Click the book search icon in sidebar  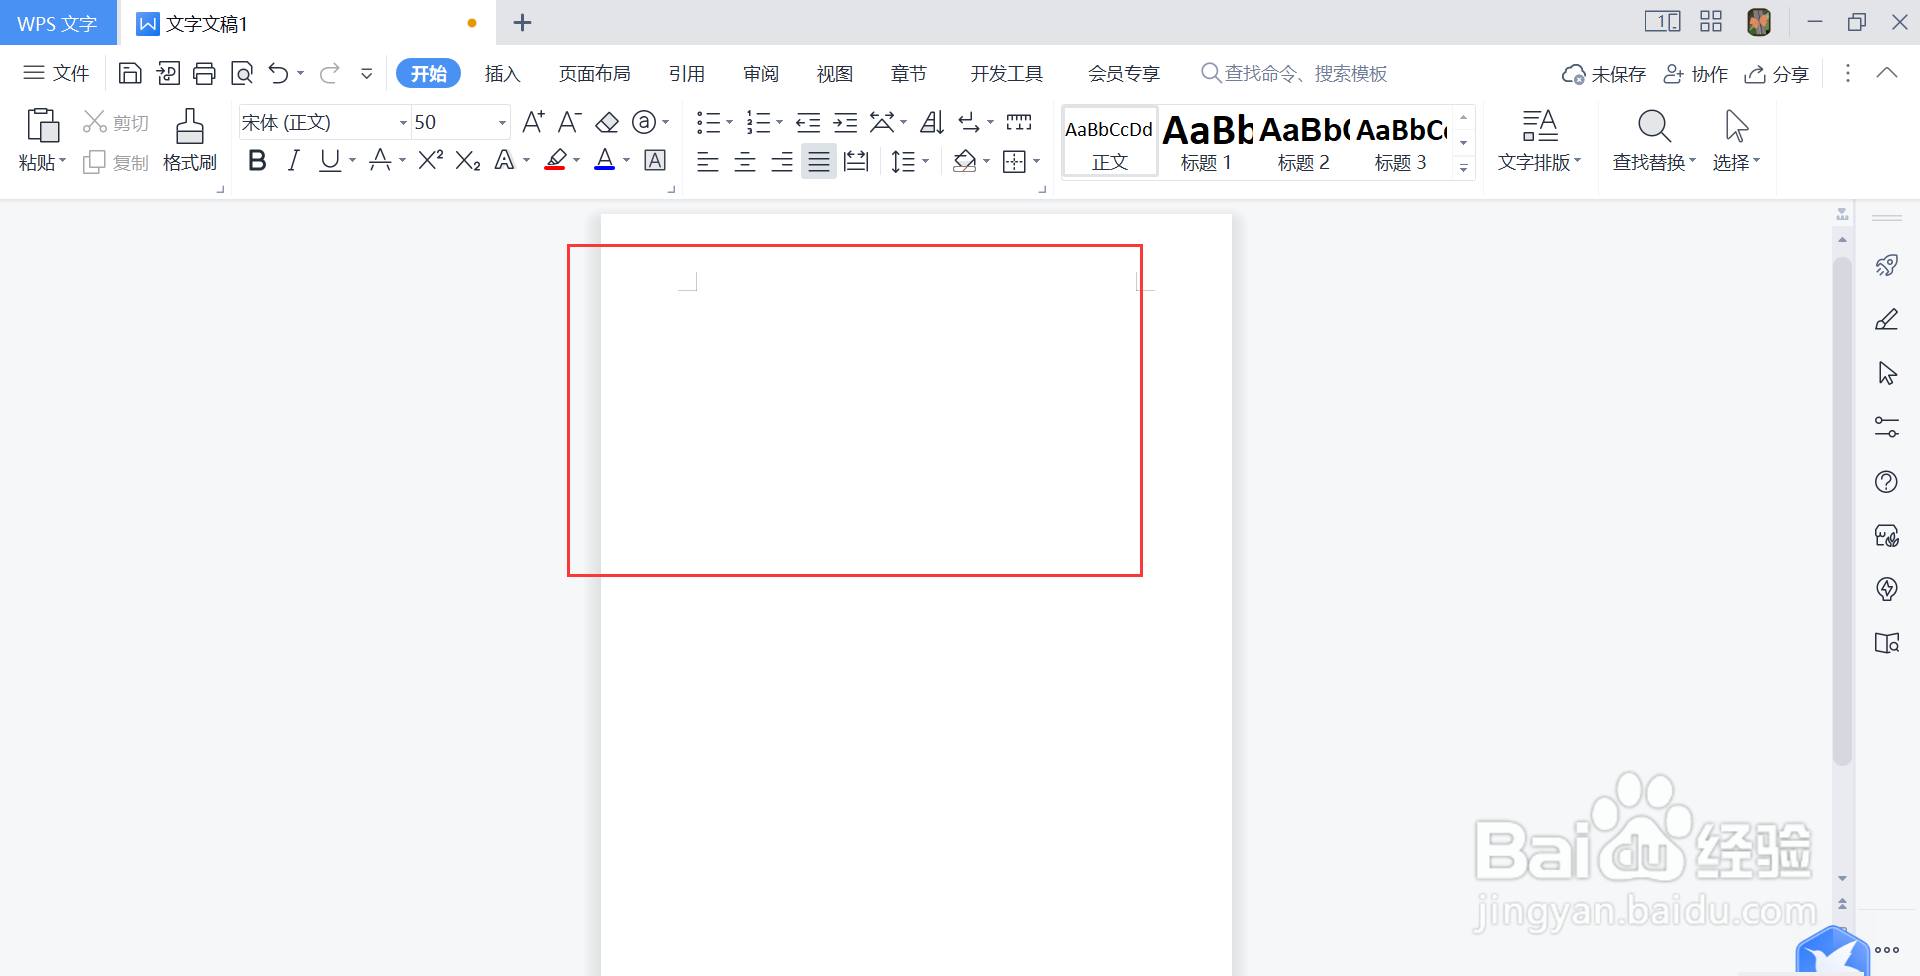1887,643
